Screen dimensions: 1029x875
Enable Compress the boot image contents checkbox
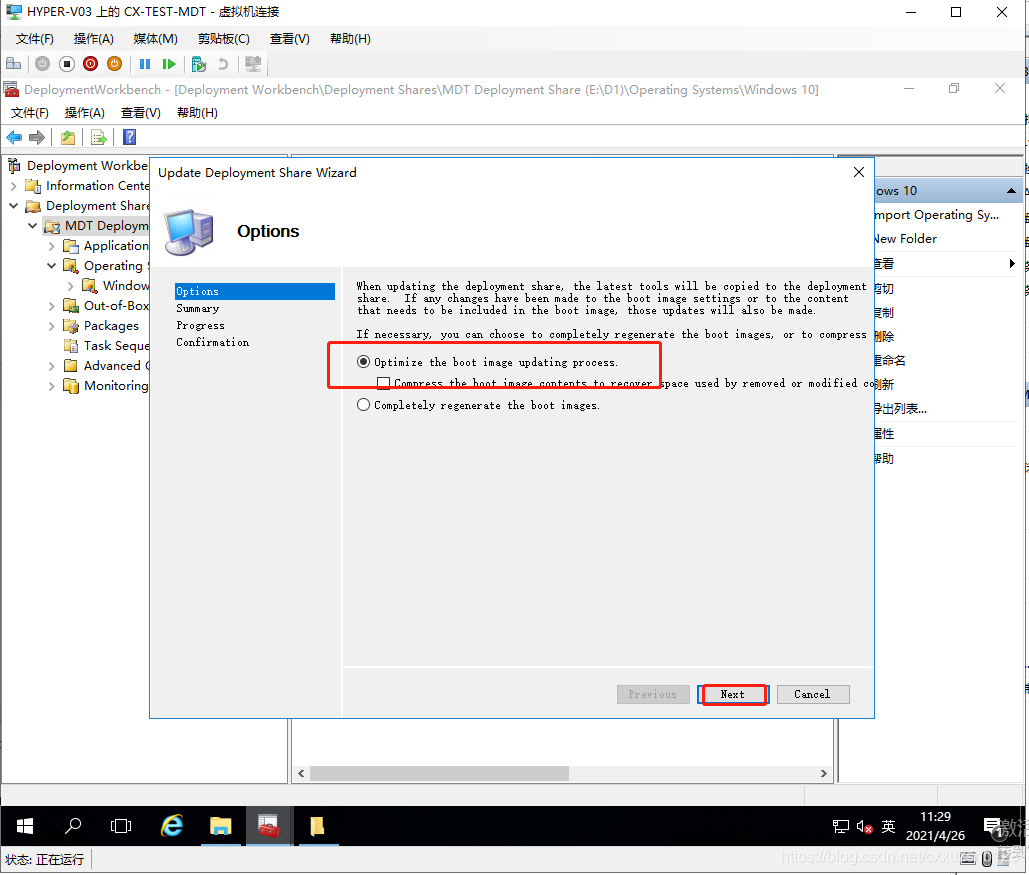tap(384, 383)
